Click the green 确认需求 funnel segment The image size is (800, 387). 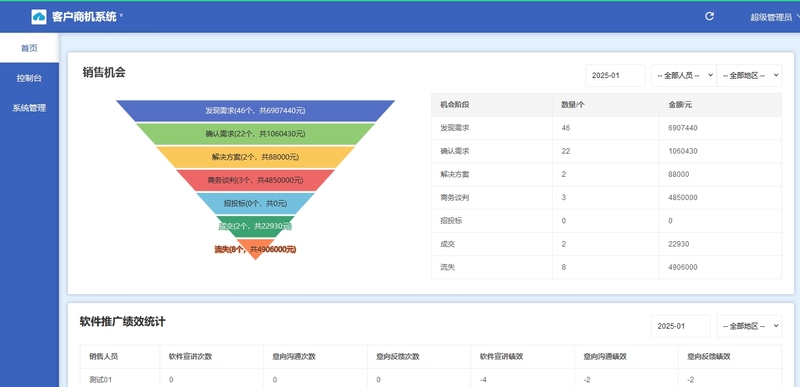[x=255, y=134]
